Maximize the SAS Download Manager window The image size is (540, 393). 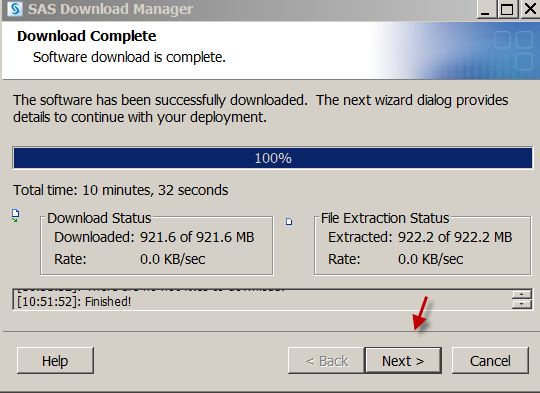[x=507, y=9]
